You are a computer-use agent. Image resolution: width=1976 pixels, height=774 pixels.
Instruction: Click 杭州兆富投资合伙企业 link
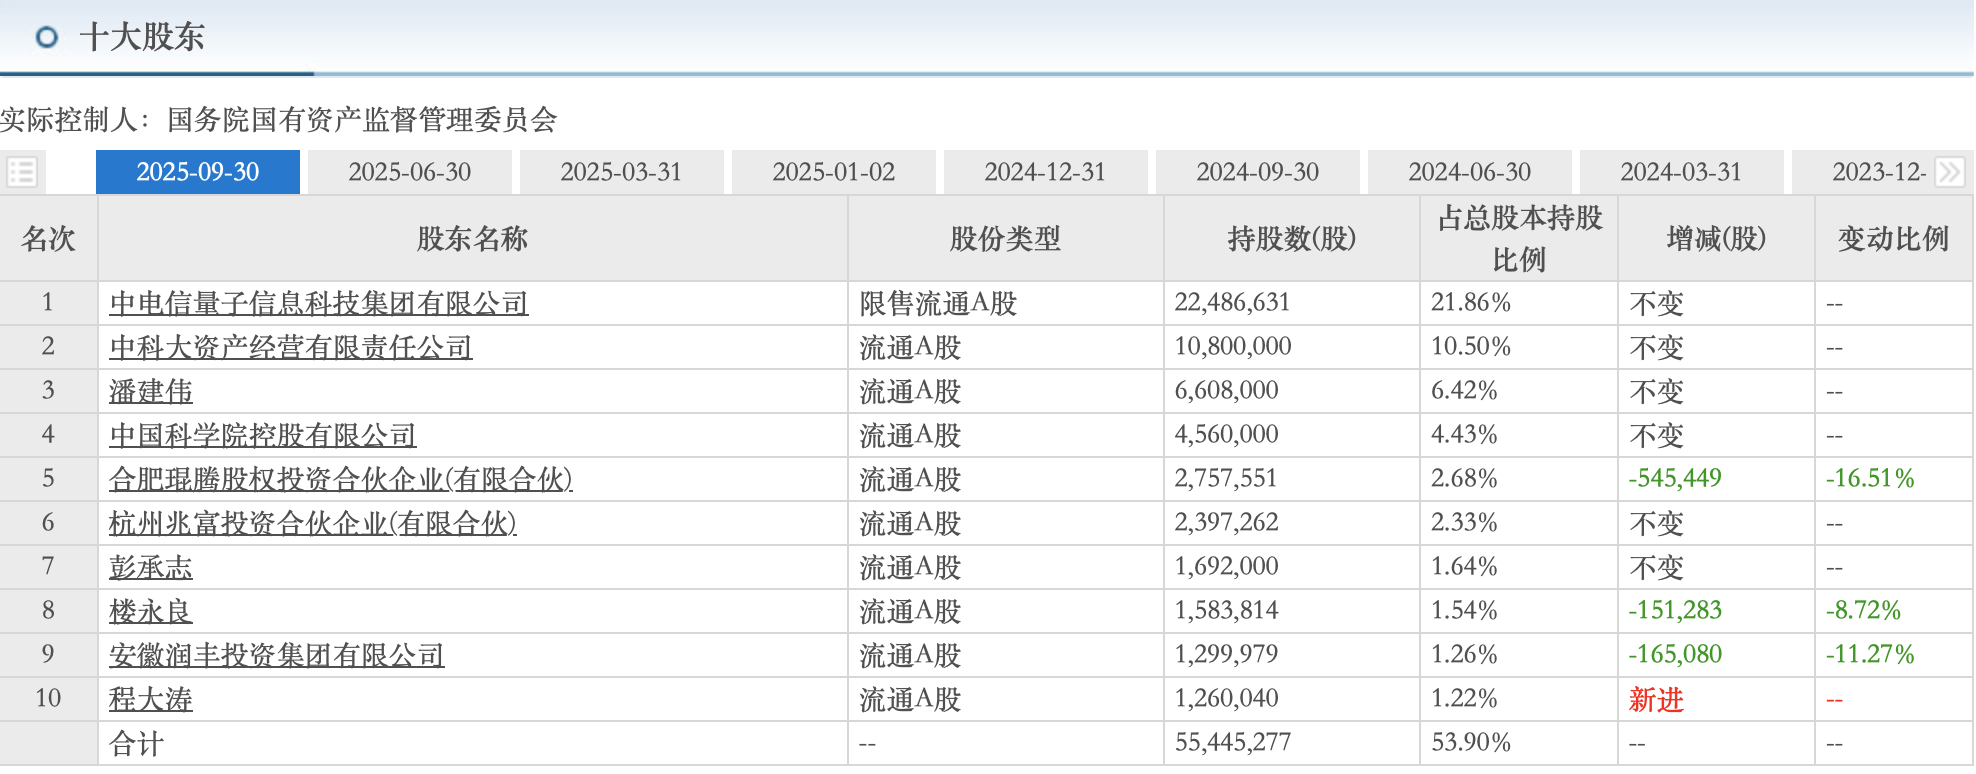pos(312,523)
